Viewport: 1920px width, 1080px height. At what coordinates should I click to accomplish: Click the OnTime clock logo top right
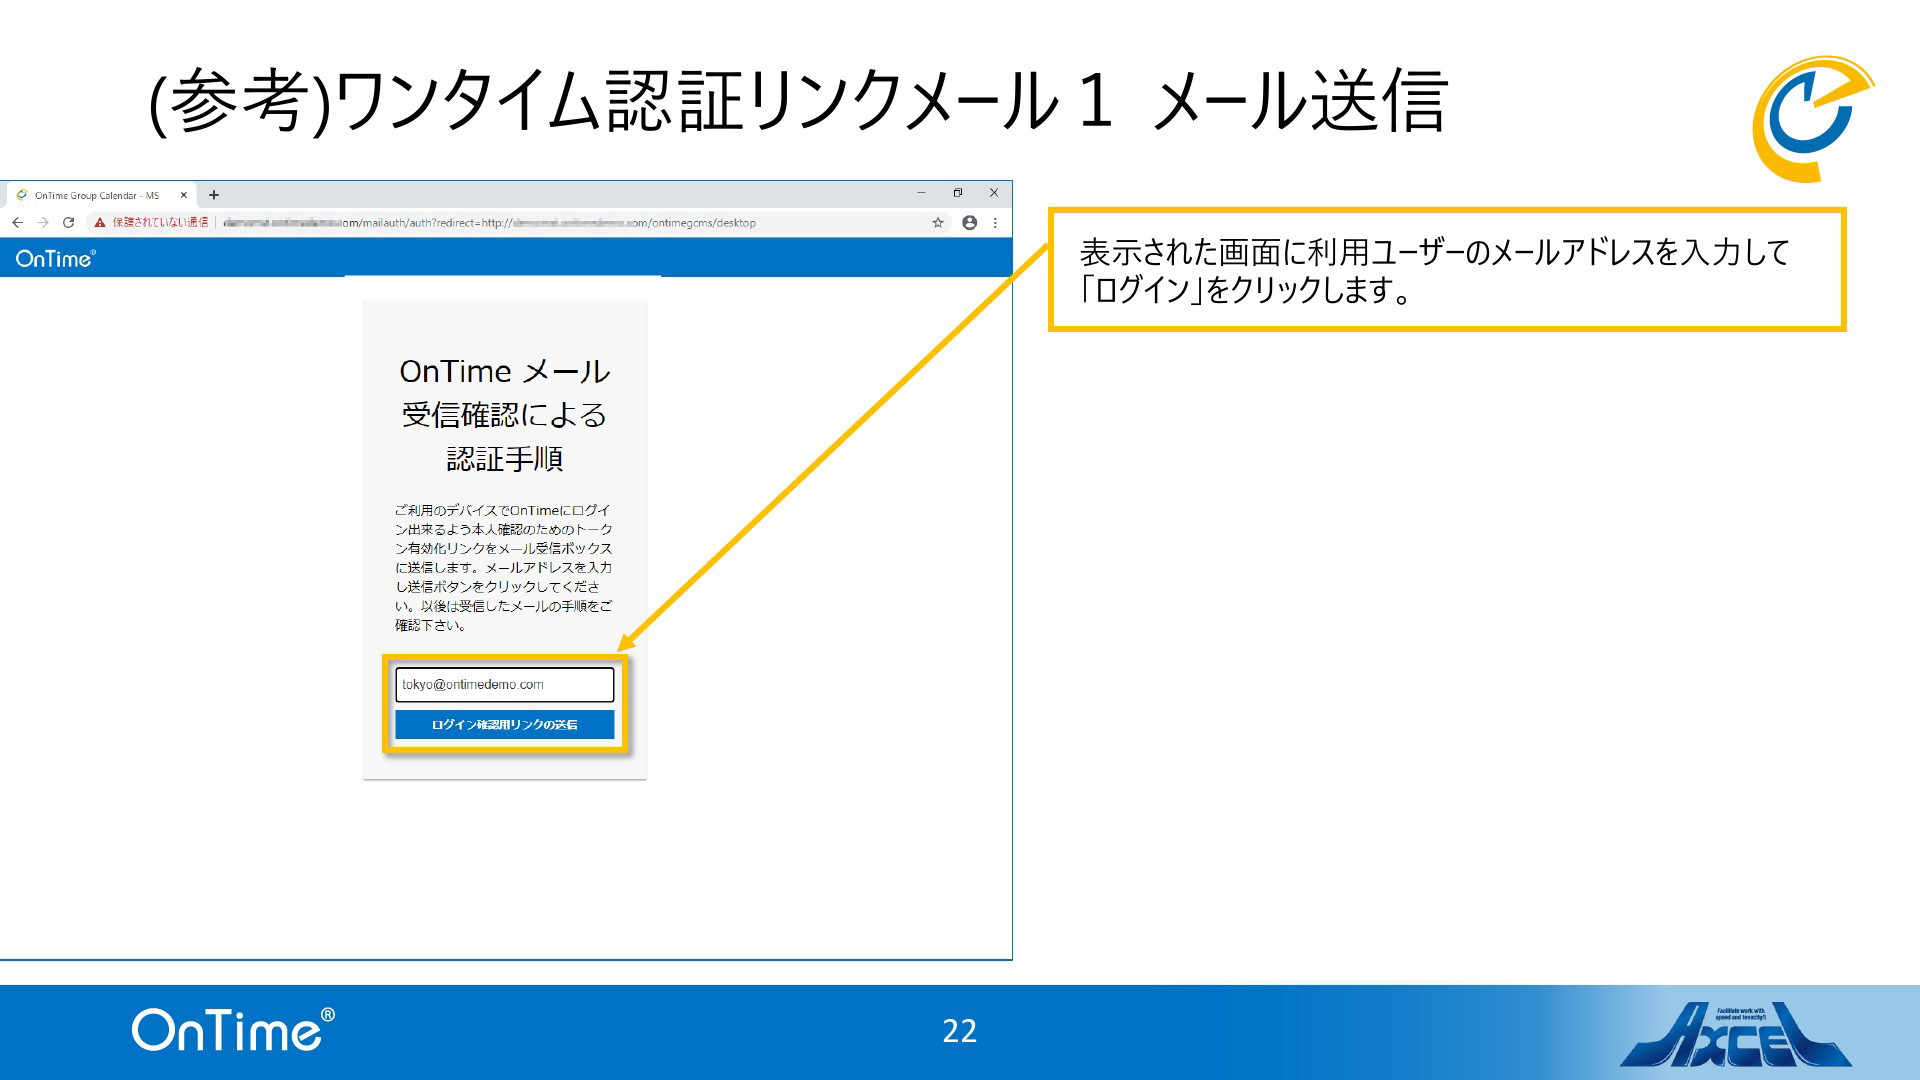pyautogui.click(x=1813, y=119)
